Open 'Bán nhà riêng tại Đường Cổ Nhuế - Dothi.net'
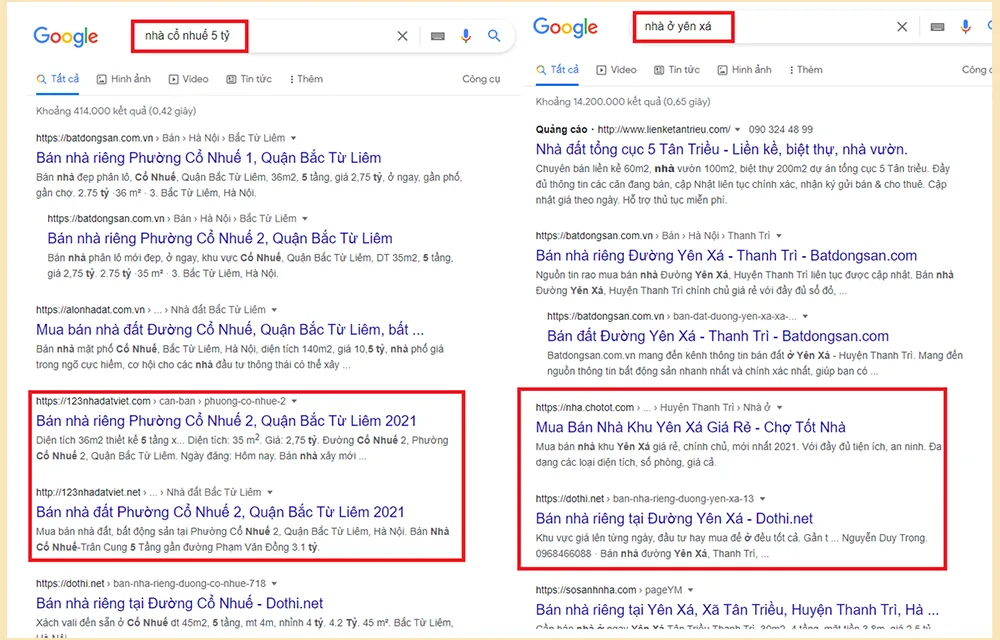The width and height of the screenshot is (1000, 640). (x=179, y=603)
